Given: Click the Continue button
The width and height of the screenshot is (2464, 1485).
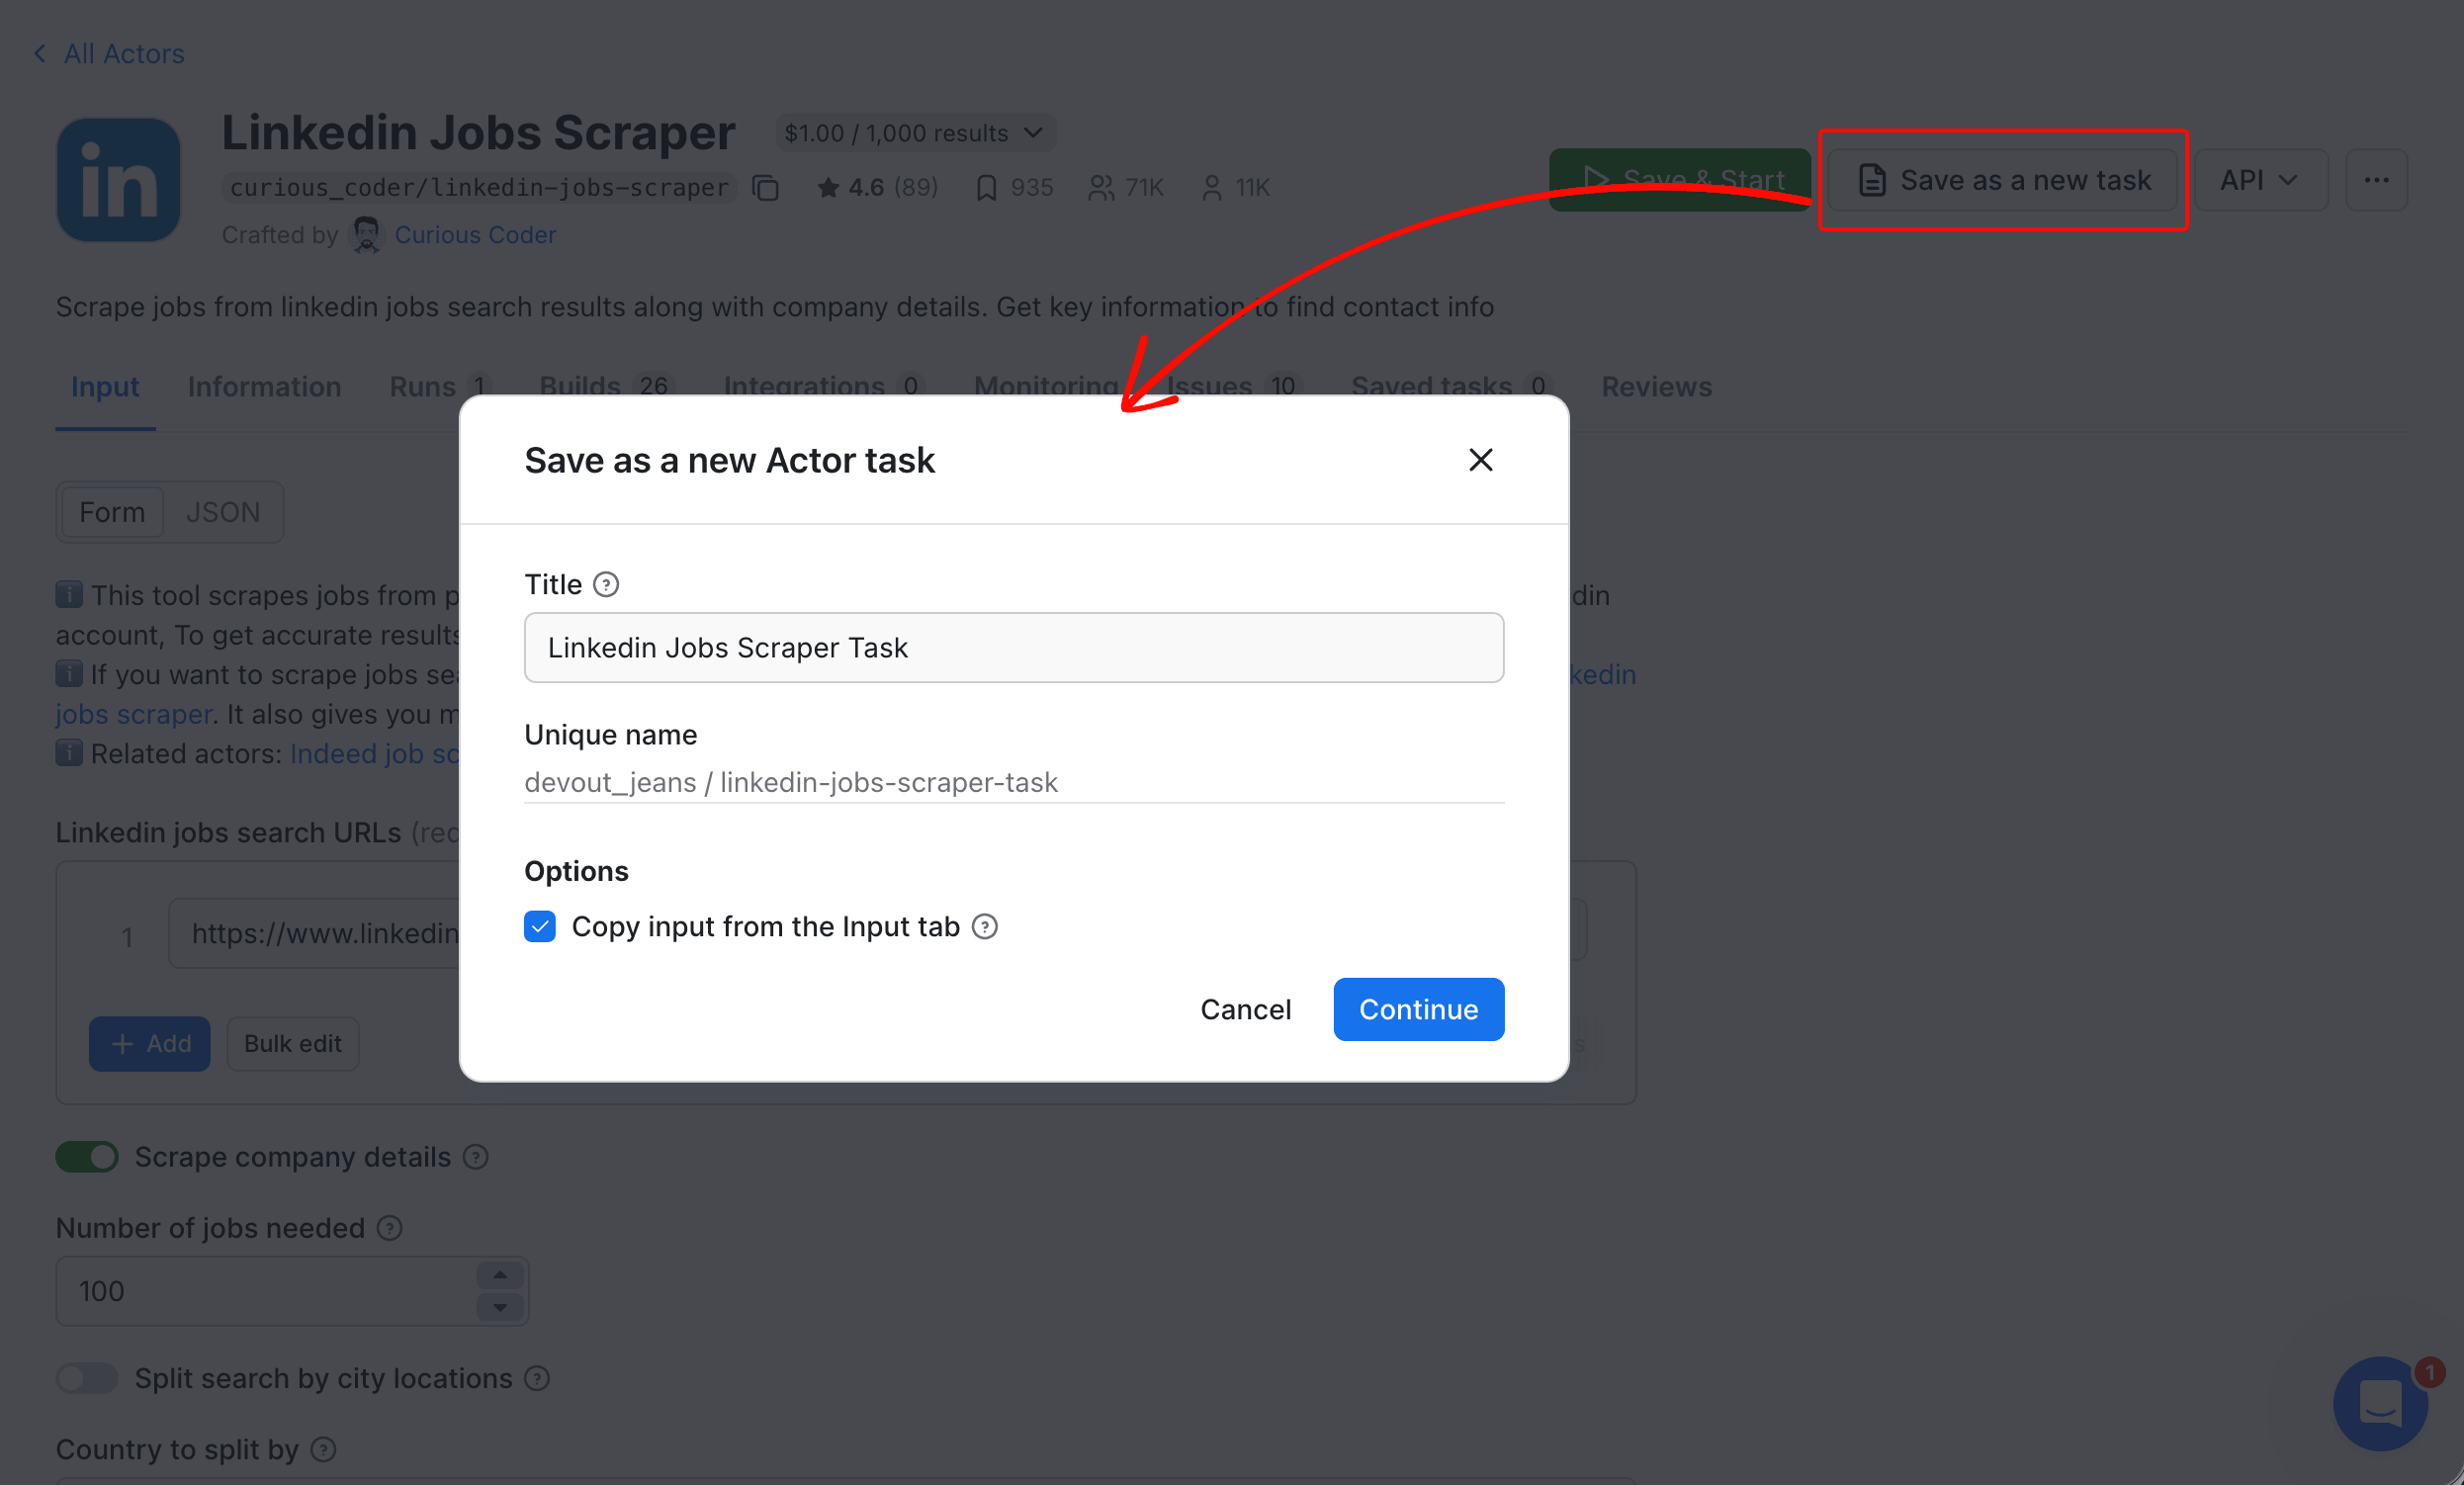Looking at the screenshot, I should pos(1418,1009).
